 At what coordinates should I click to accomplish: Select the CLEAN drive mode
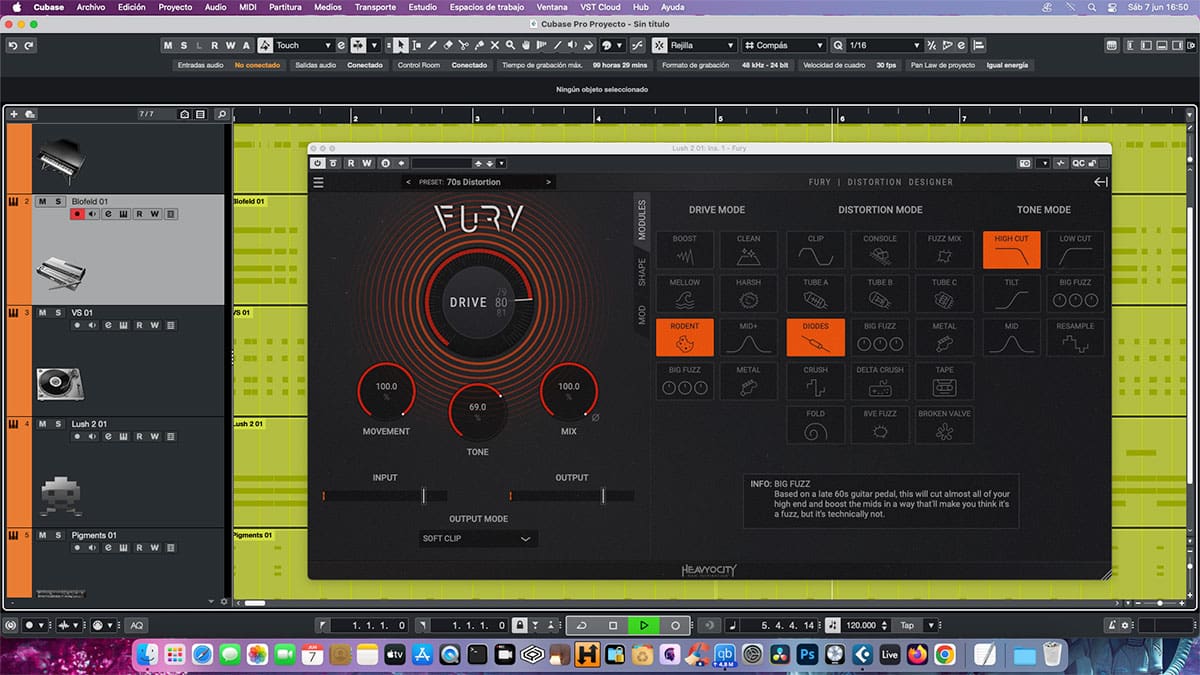[x=749, y=250]
